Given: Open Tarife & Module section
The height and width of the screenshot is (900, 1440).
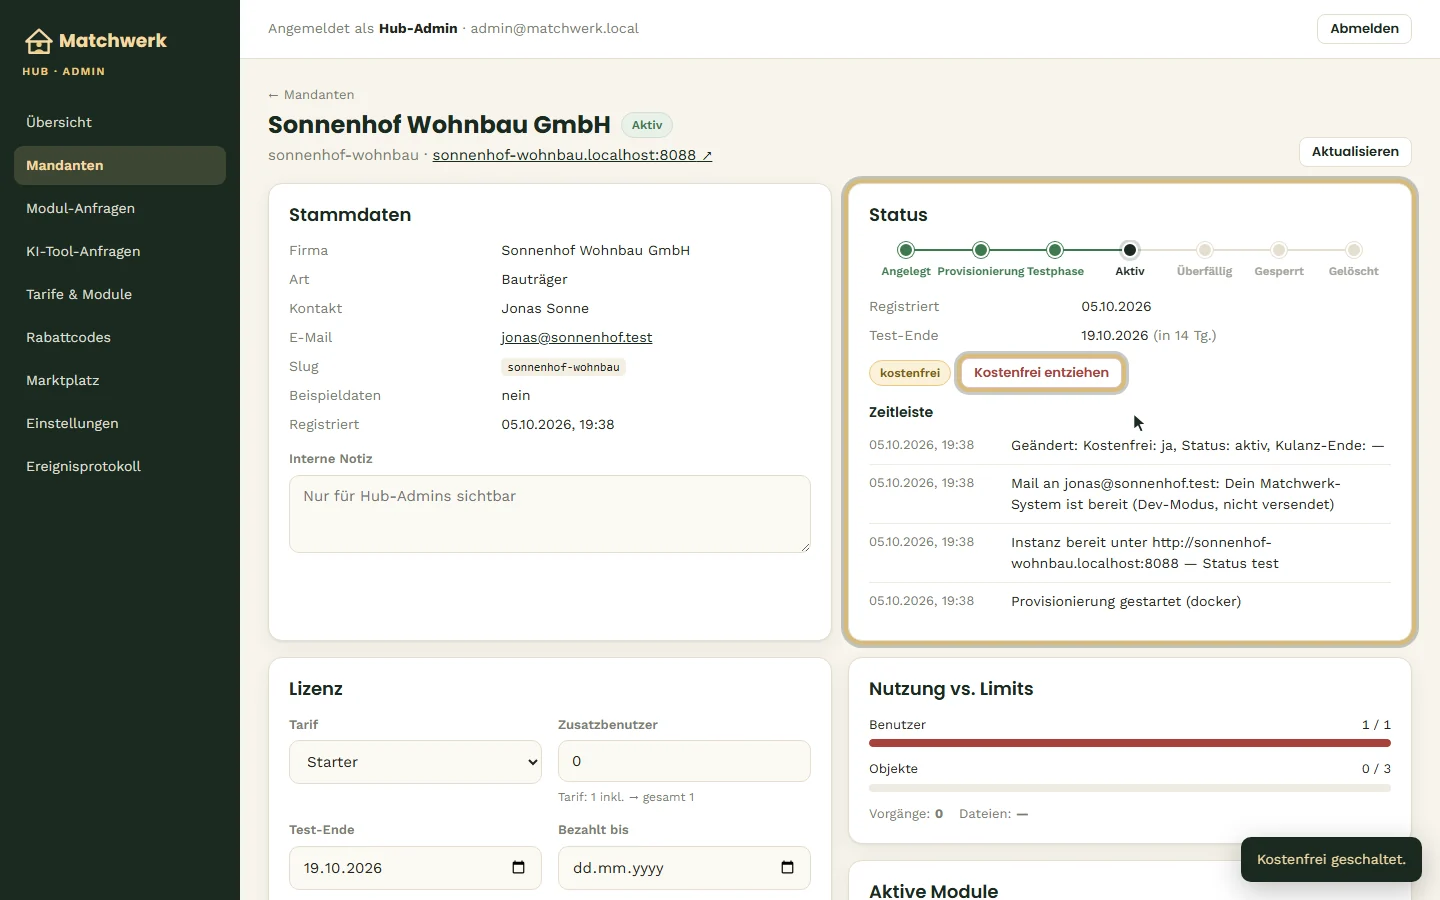Looking at the screenshot, I should pyautogui.click(x=120, y=294).
